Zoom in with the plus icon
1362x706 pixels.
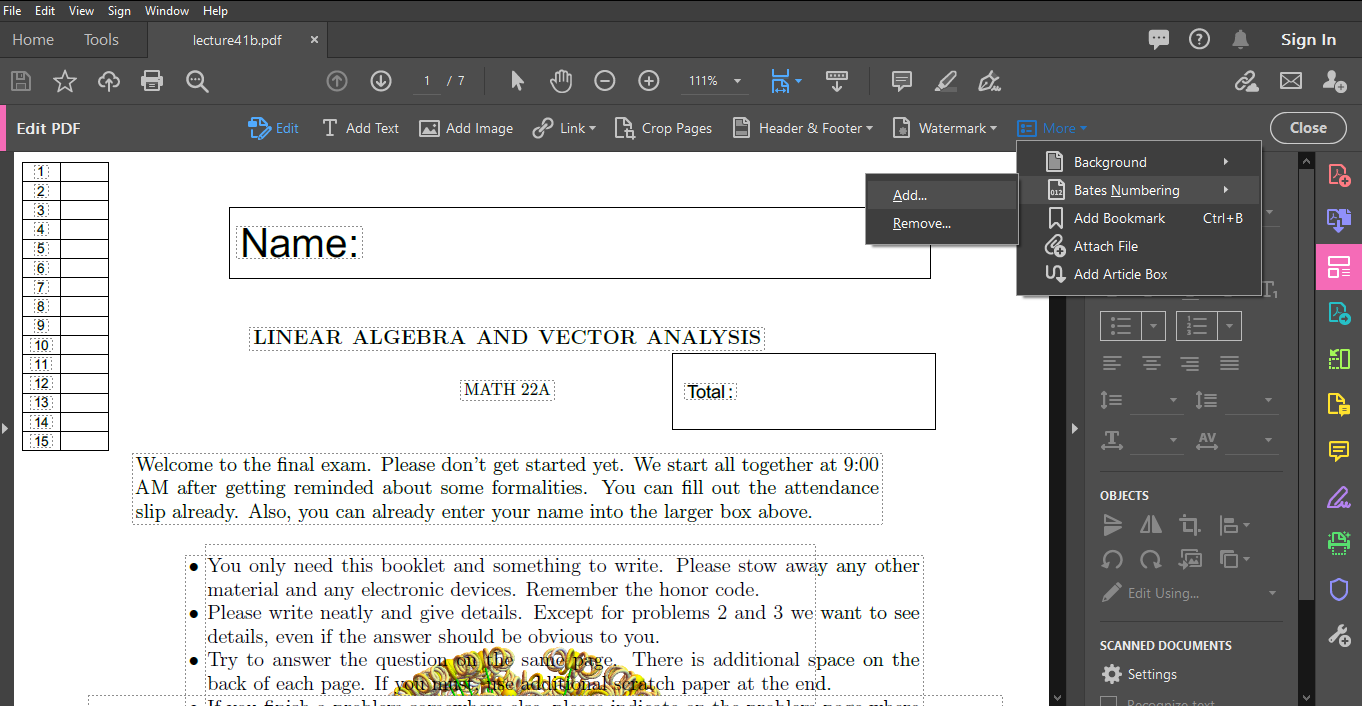click(649, 81)
